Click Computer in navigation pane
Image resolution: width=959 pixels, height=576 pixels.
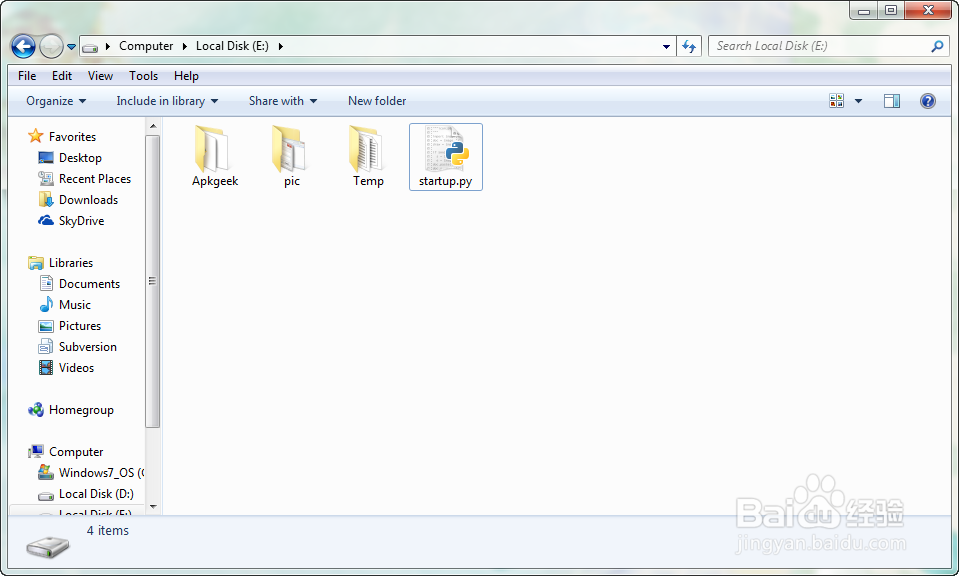[x=65, y=452]
